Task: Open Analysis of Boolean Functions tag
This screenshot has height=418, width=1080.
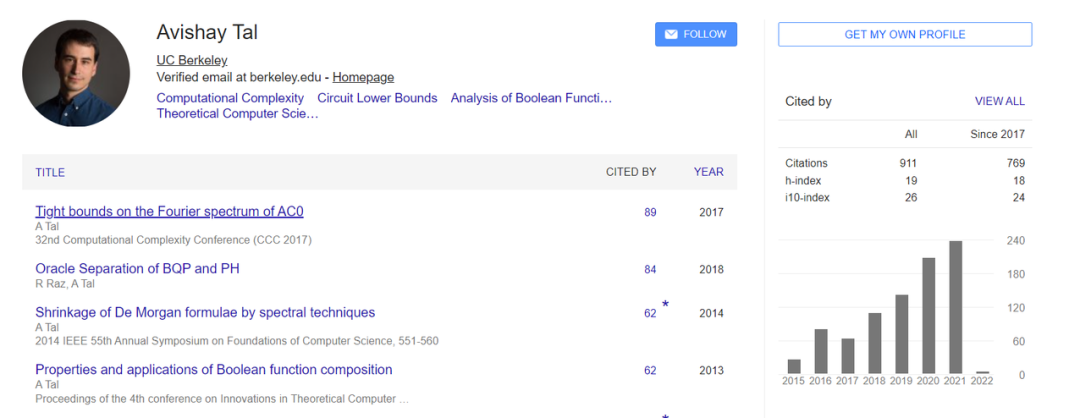Action: [531, 98]
